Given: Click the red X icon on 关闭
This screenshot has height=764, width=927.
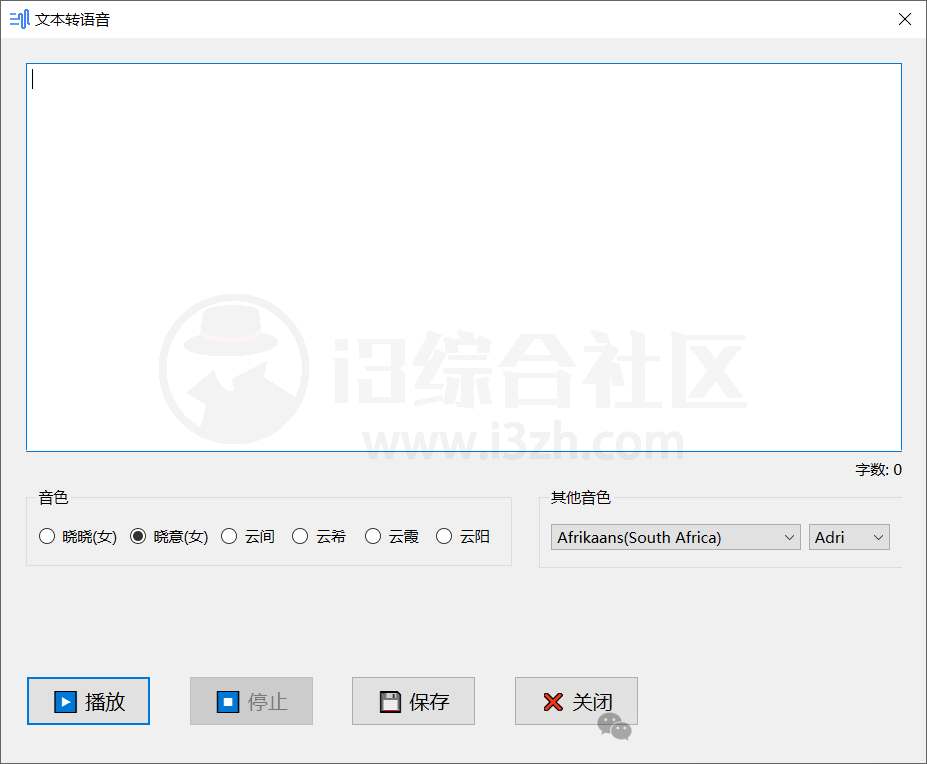Looking at the screenshot, I should click(552, 701).
